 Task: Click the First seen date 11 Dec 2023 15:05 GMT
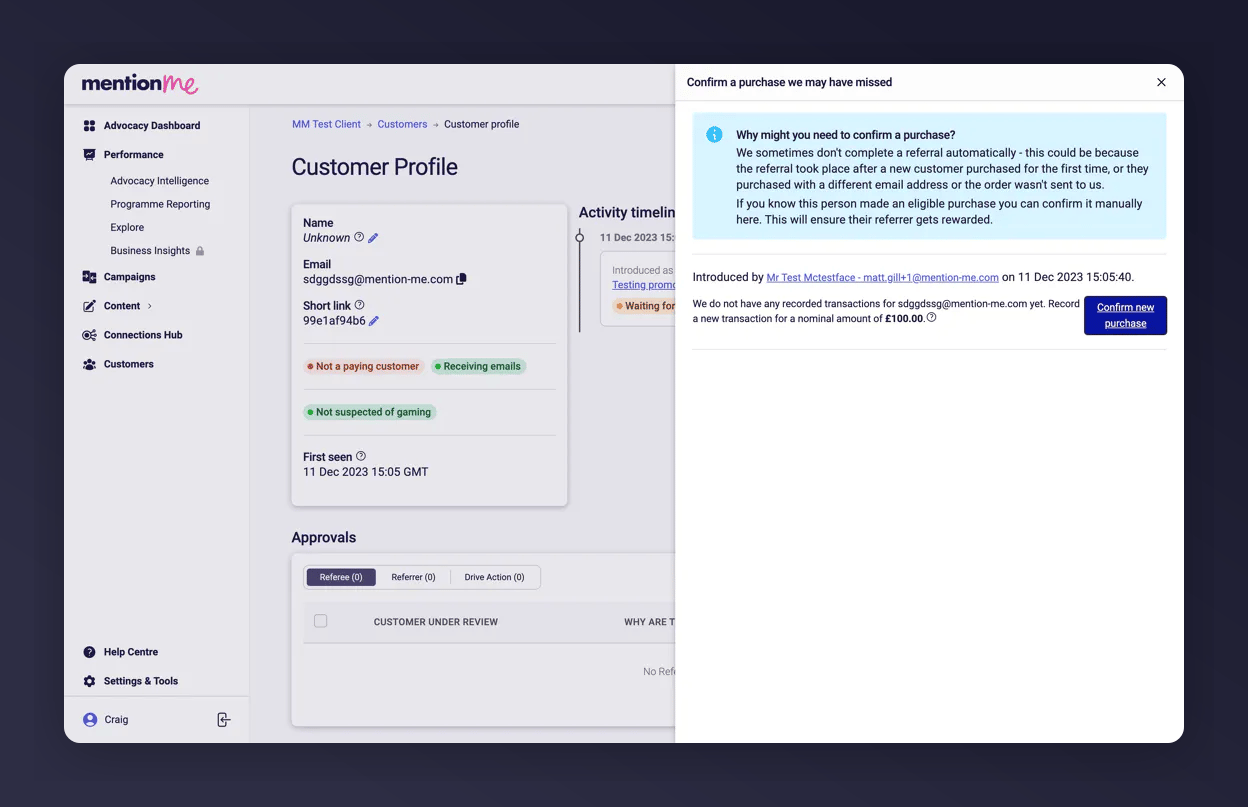click(x=366, y=472)
